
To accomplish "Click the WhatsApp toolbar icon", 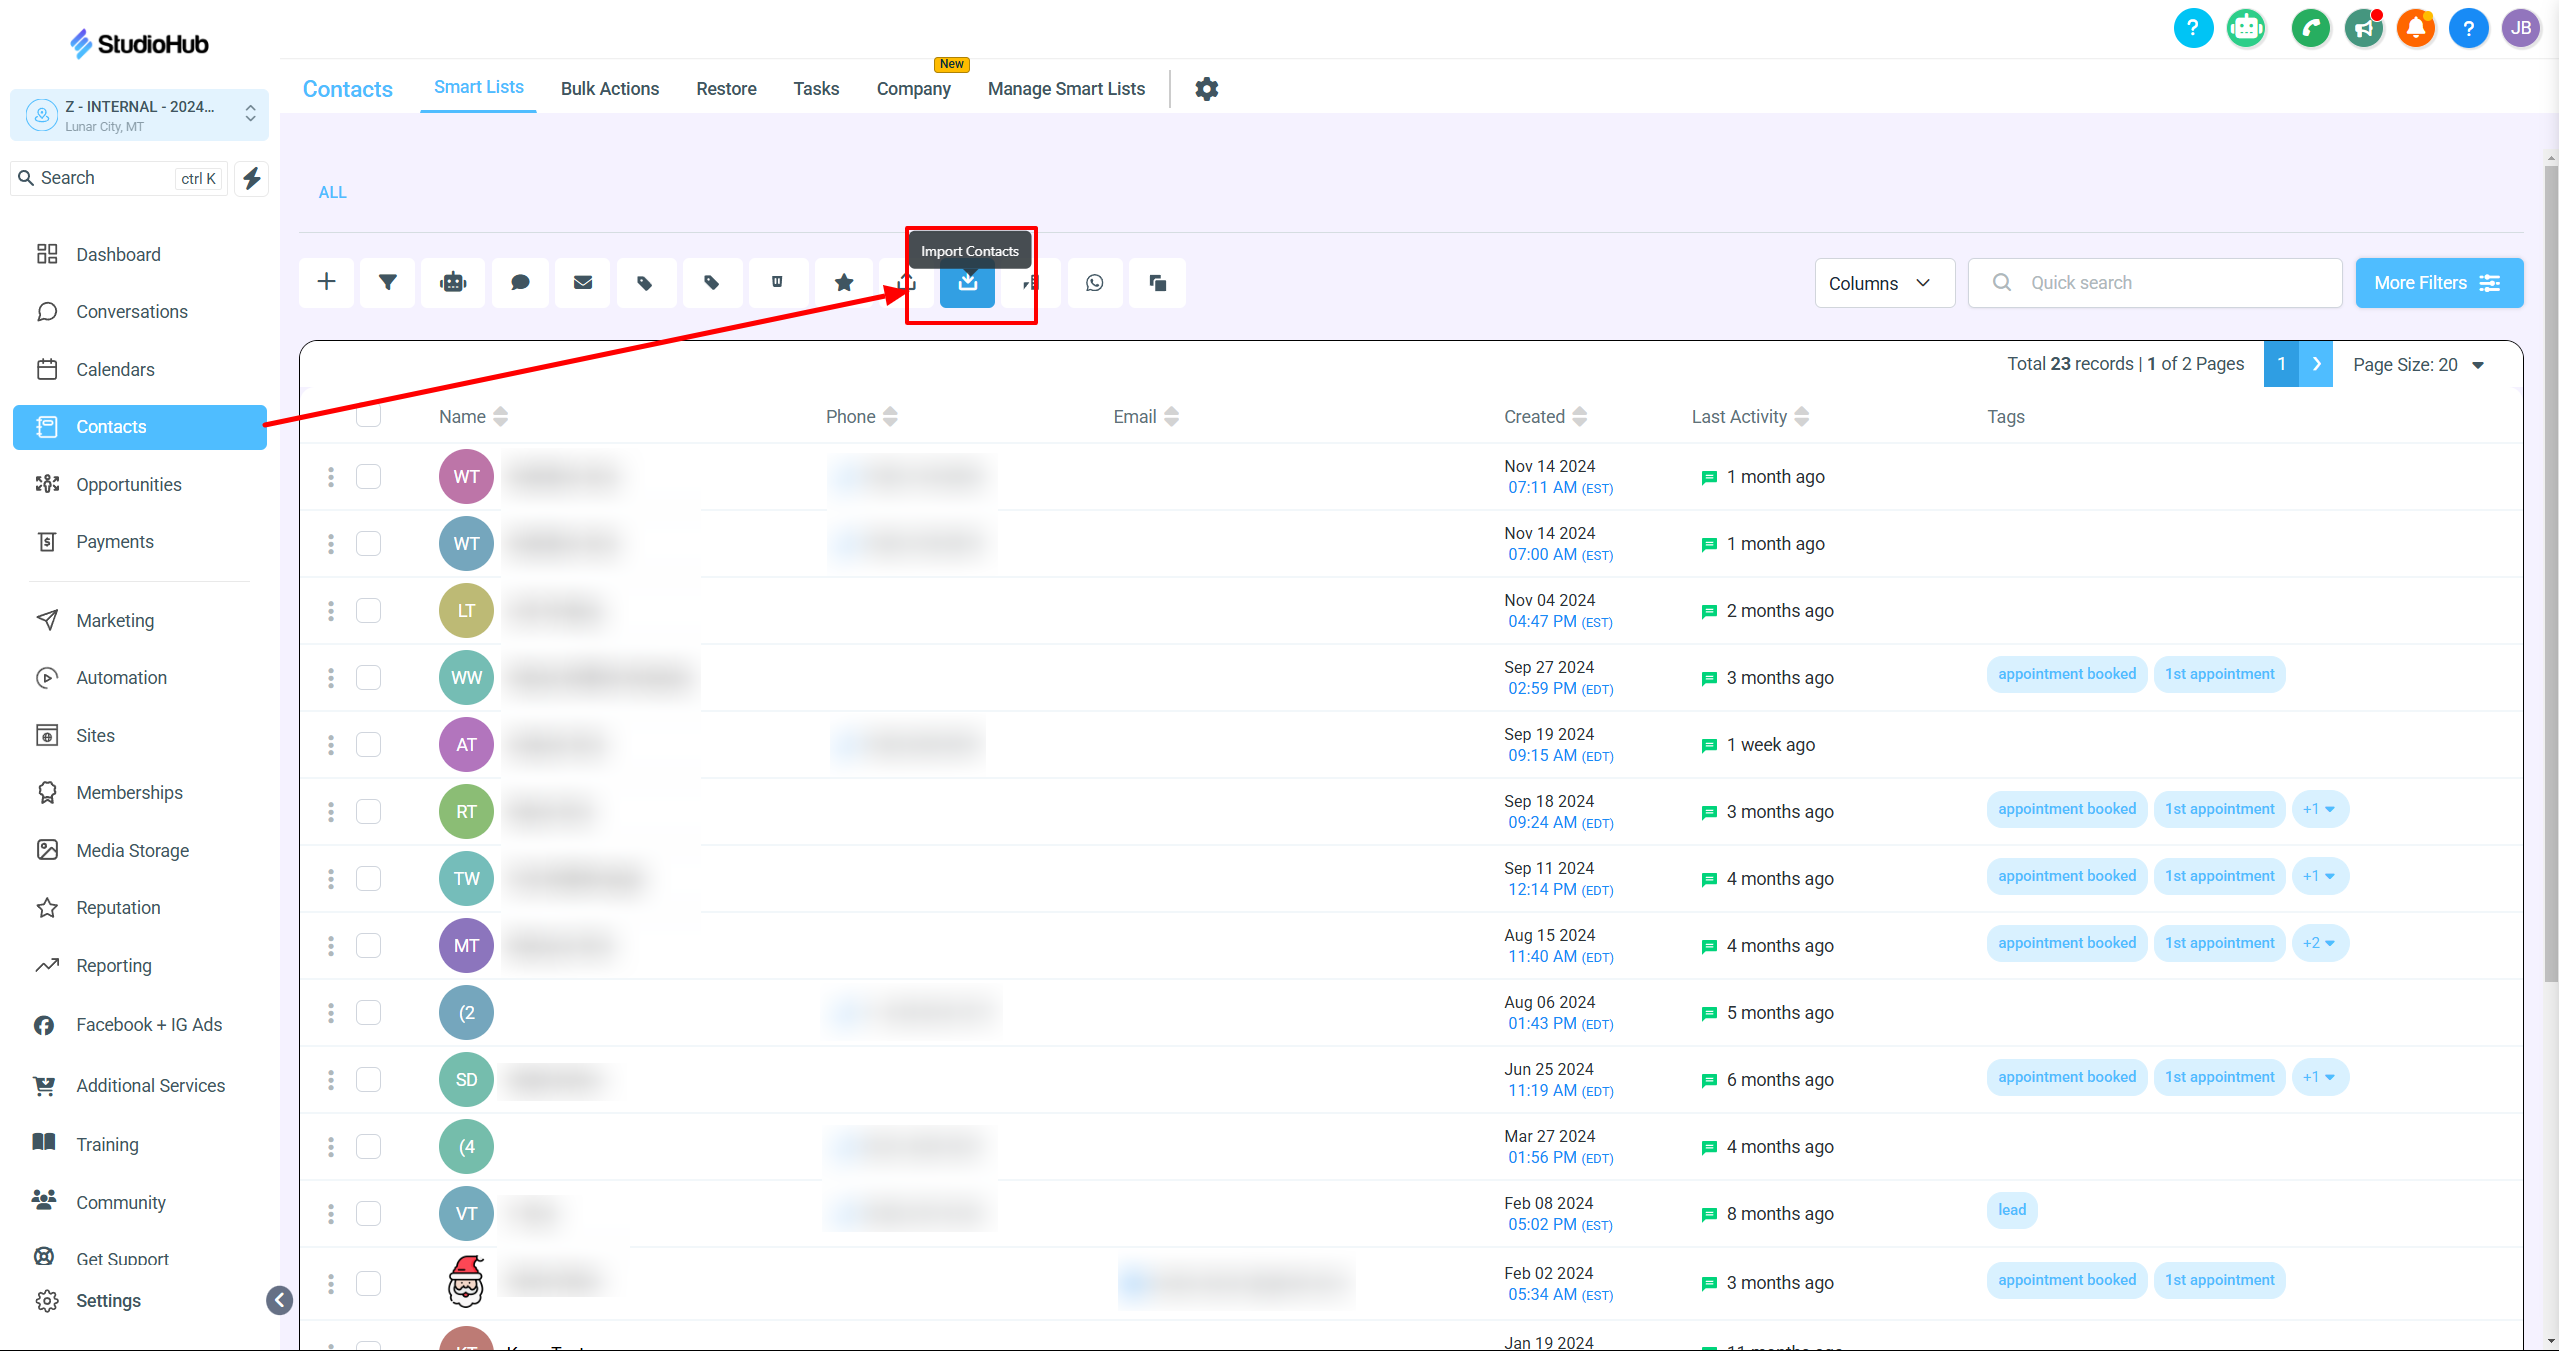I will (1095, 283).
